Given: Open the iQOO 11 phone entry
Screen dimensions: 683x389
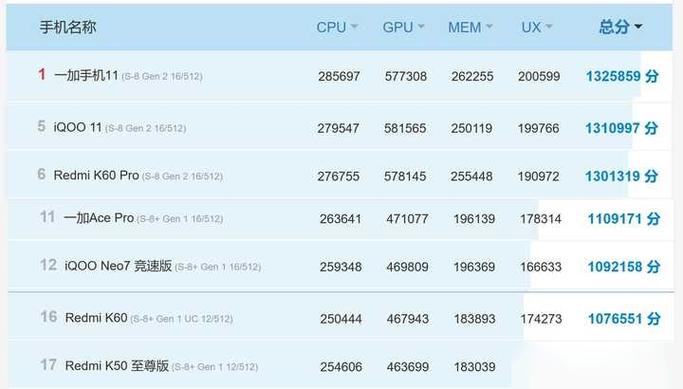Looking at the screenshot, I should click(78, 127).
